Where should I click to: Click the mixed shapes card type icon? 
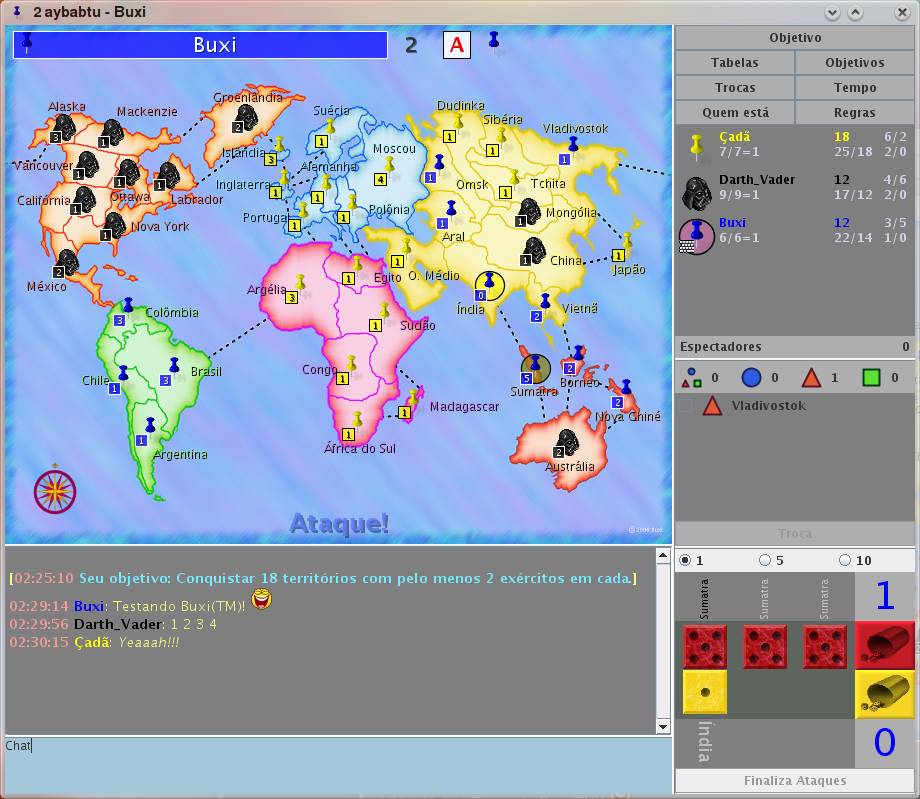click(692, 377)
